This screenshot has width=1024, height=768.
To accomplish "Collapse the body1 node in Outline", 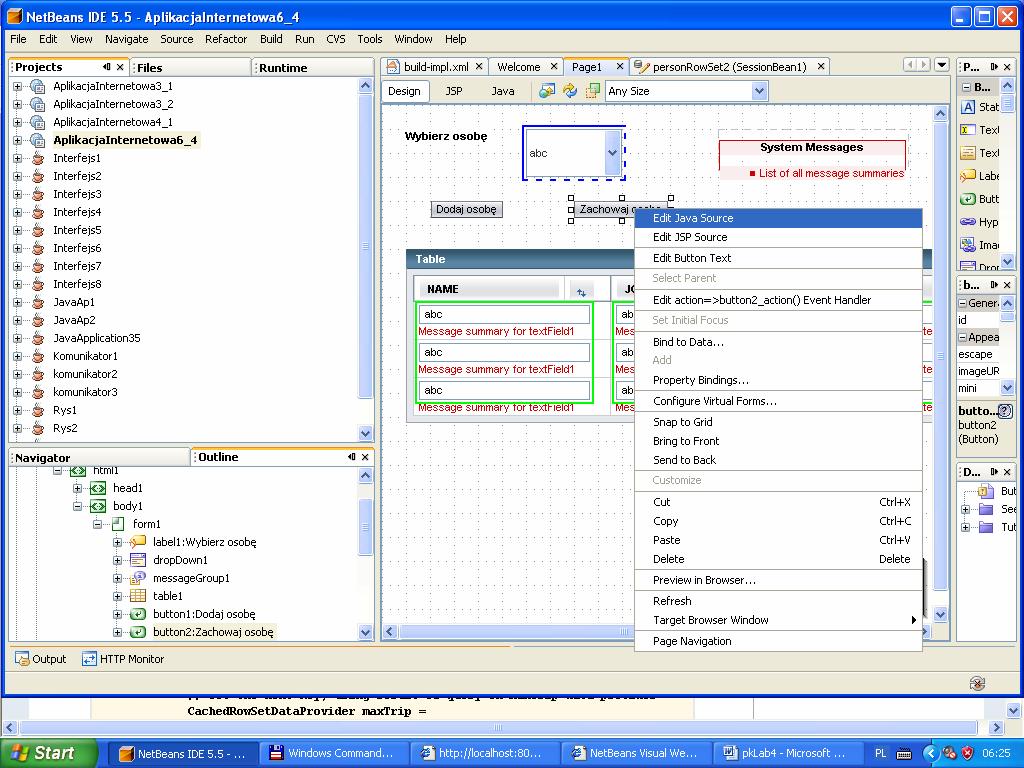I will (x=78, y=506).
